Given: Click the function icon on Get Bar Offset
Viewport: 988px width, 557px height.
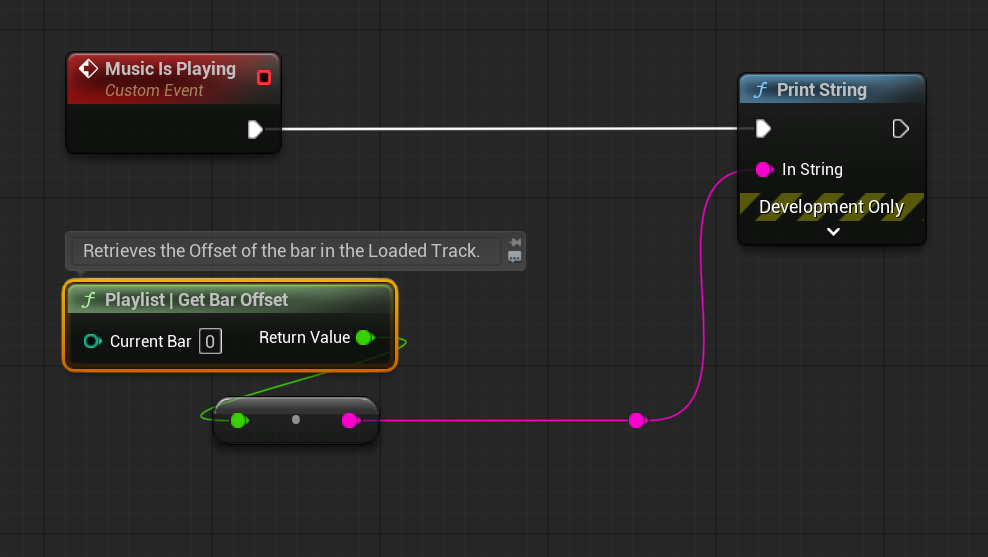Looking at the screenshot, I should (88, 300).
